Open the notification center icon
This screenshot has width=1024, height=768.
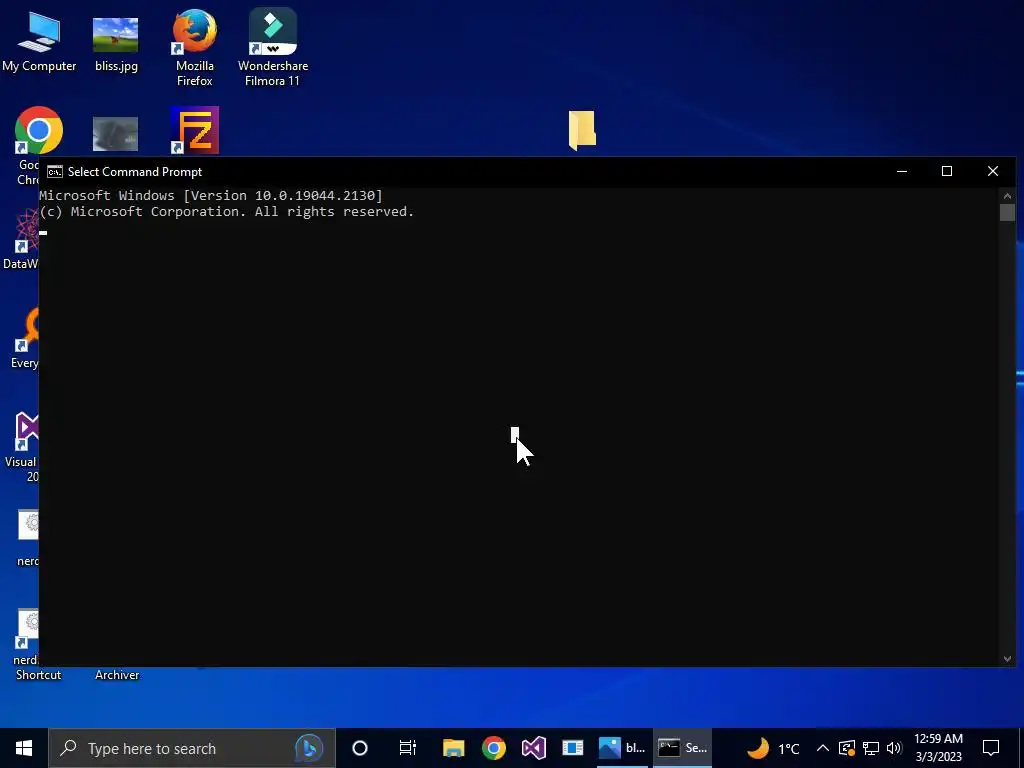[x=991, y=748]
